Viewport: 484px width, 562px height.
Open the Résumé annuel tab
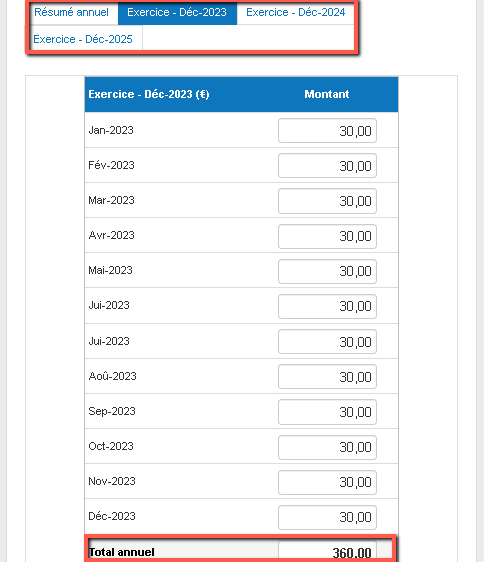[x=71, y=13]
